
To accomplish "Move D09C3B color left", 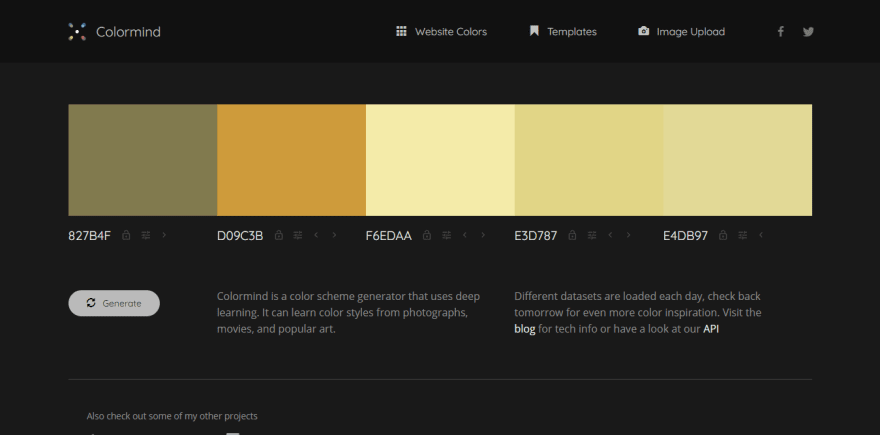I will click(x=316, y=235).
